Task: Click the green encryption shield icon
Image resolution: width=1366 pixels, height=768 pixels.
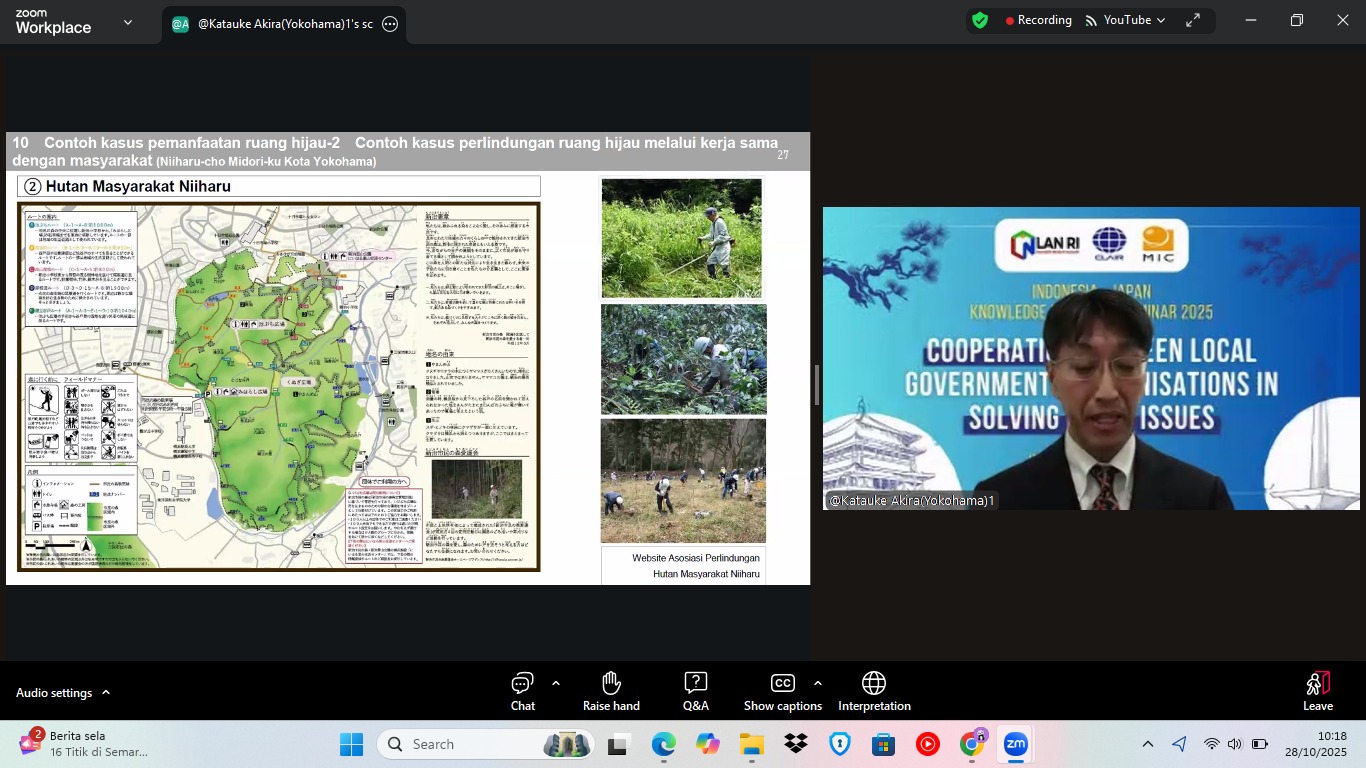Action: pos(980,20)
